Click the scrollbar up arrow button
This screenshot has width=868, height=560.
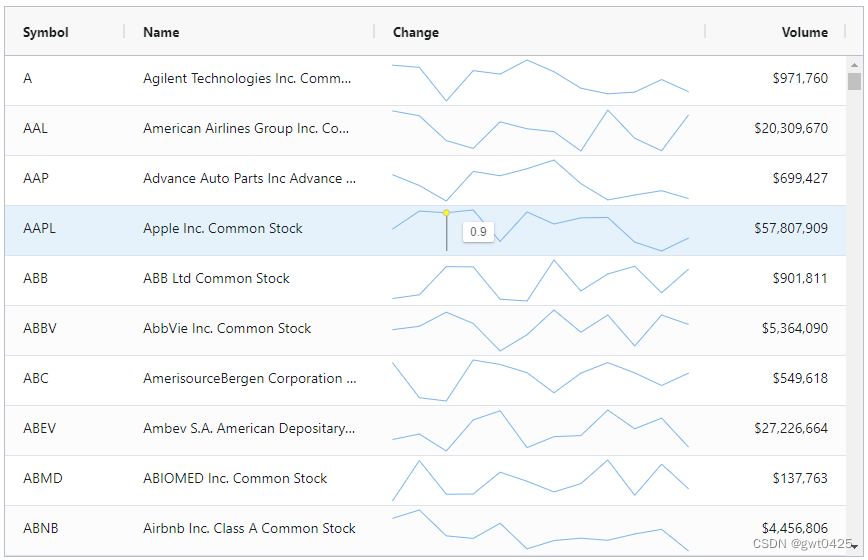[854, 64]
